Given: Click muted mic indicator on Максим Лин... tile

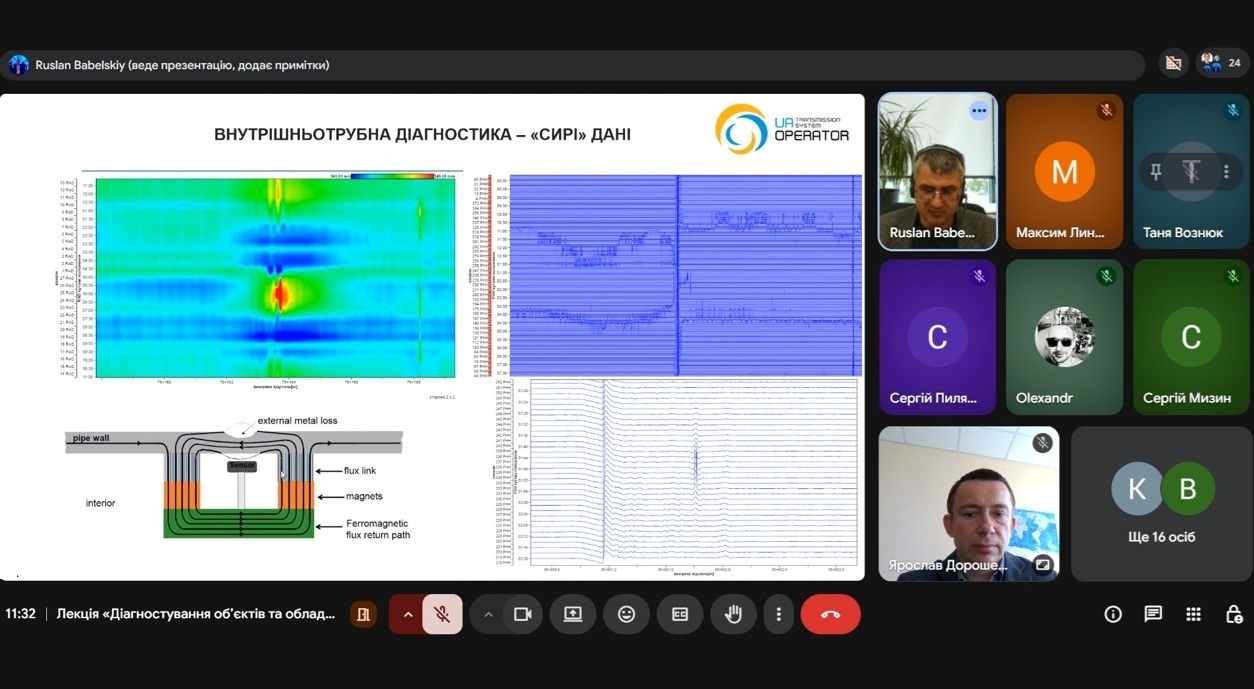Looking at the screenshot, I should click(1106, 111).
